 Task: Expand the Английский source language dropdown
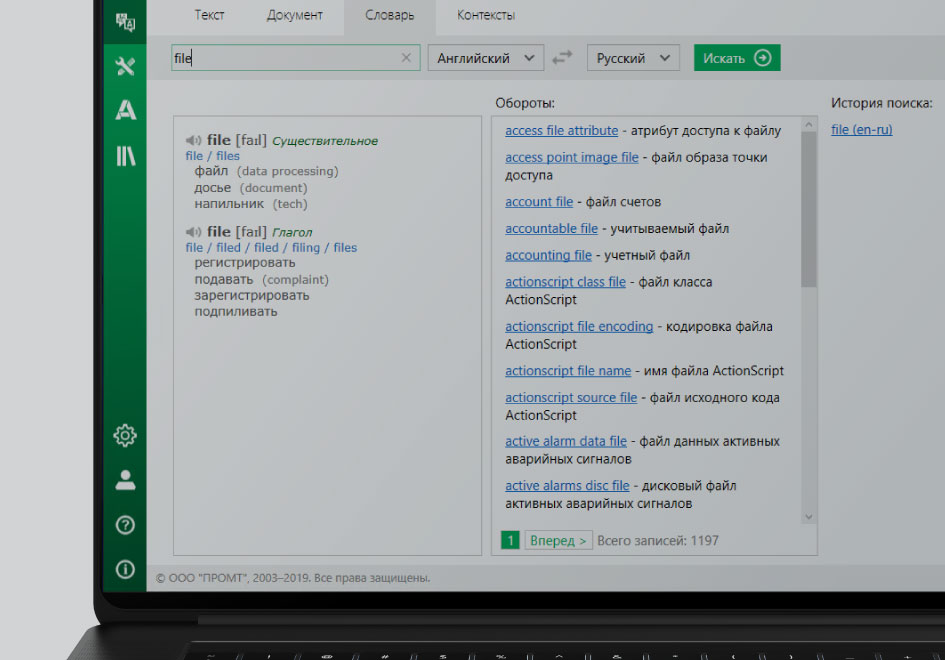(486, 58)
